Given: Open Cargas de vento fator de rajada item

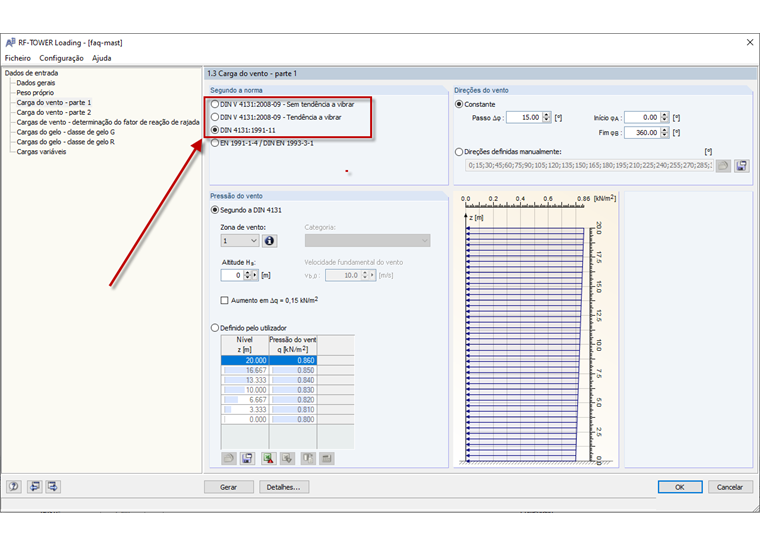Looking at the screenshot, I should pyautogui.click(x=108, y=122).
